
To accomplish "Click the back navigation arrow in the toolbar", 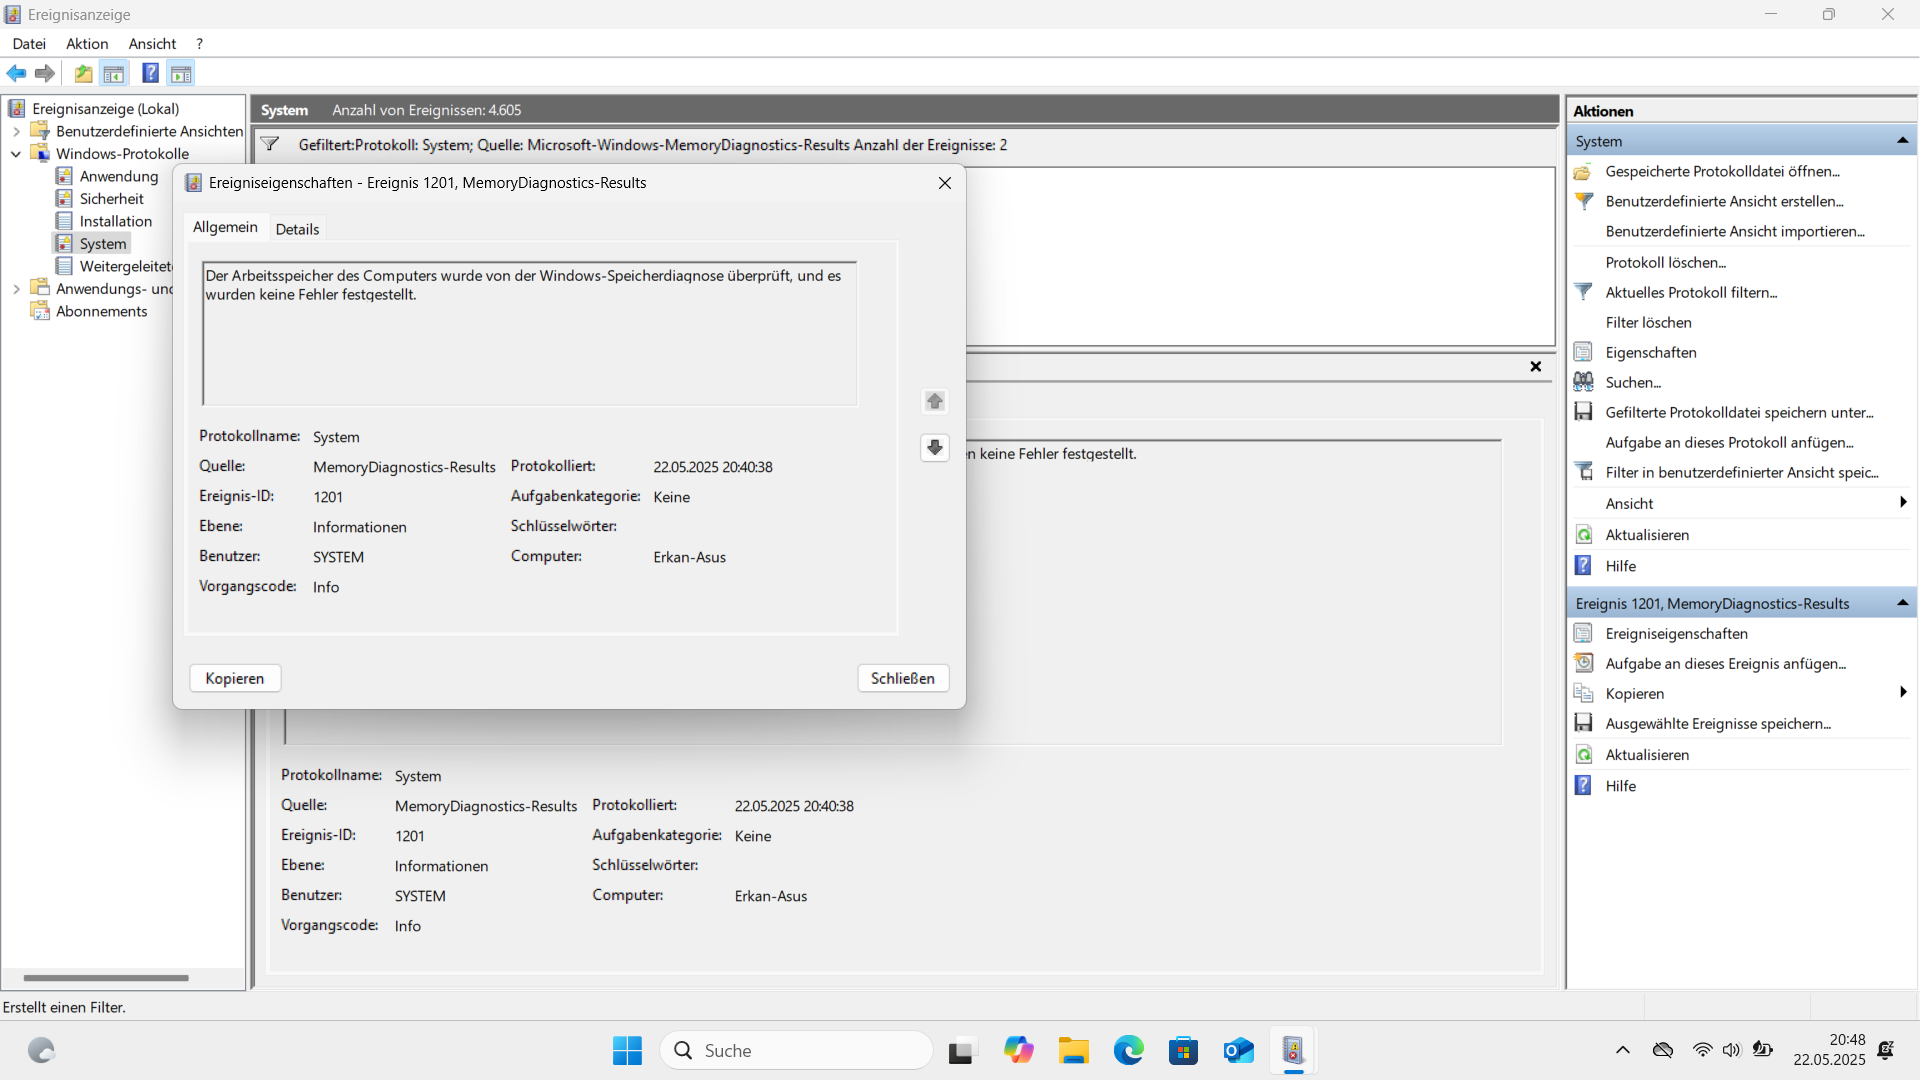I will click(16, 73).
